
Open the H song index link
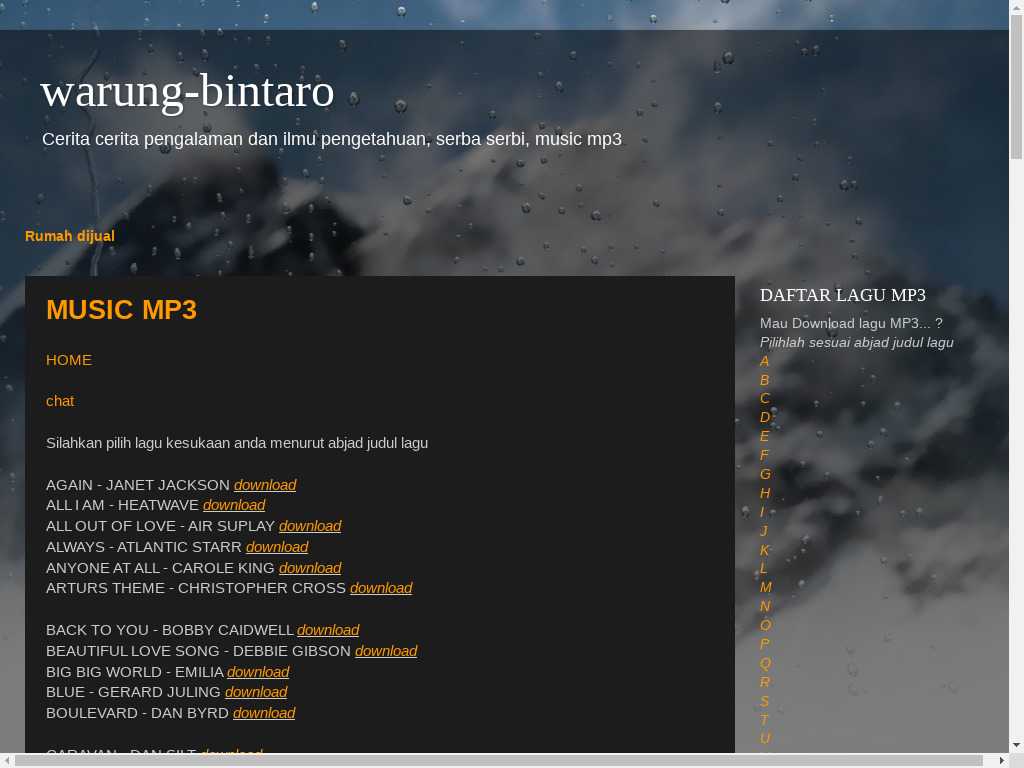(765, 493)
